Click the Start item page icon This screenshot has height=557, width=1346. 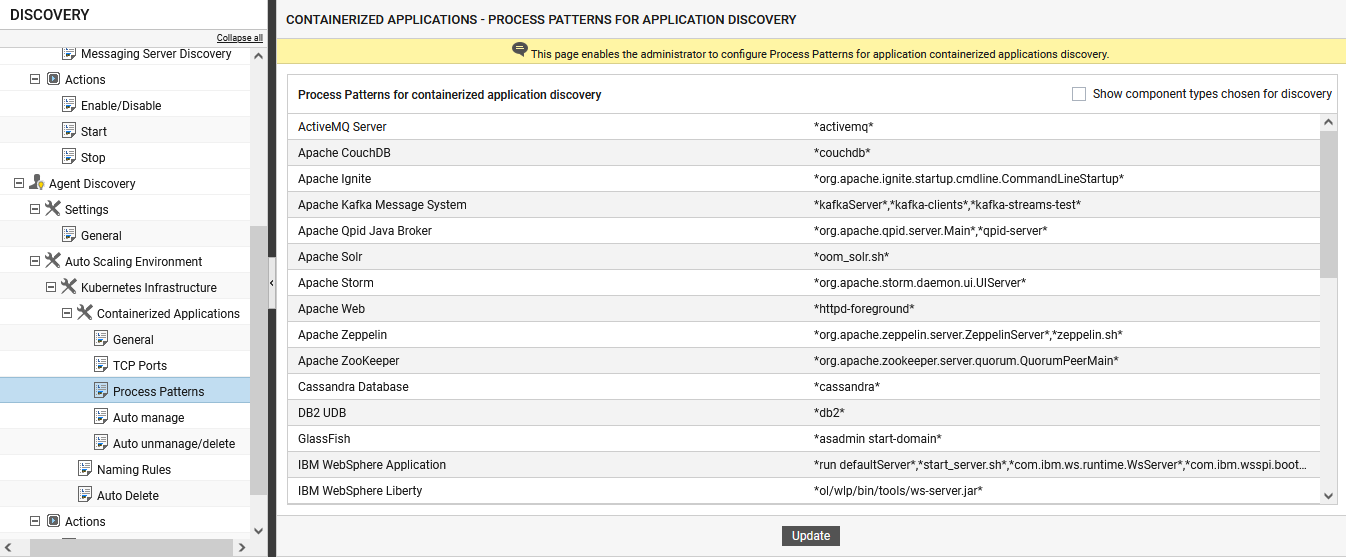pos(69,131)
